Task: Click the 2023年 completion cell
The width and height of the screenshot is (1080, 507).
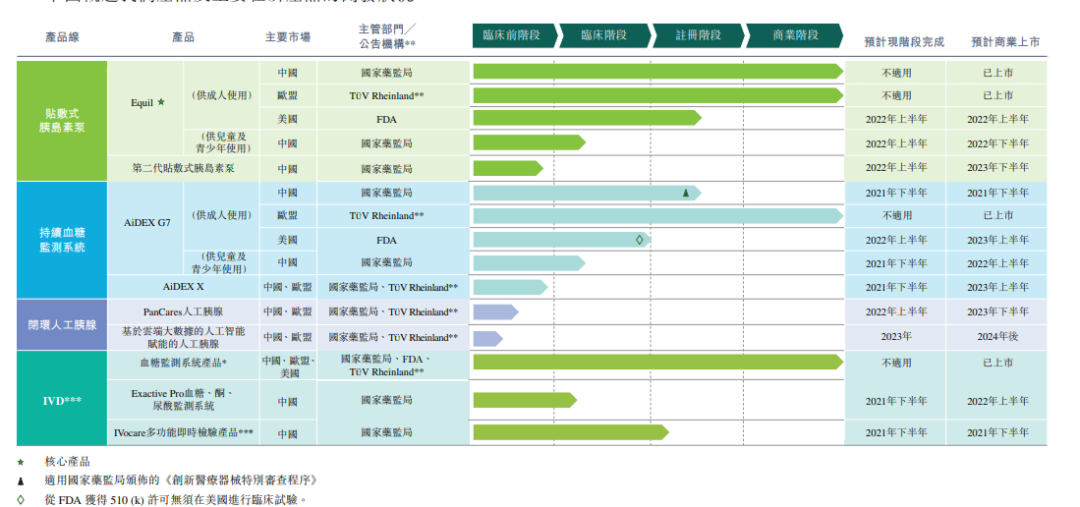Action: tap(895, 338)
